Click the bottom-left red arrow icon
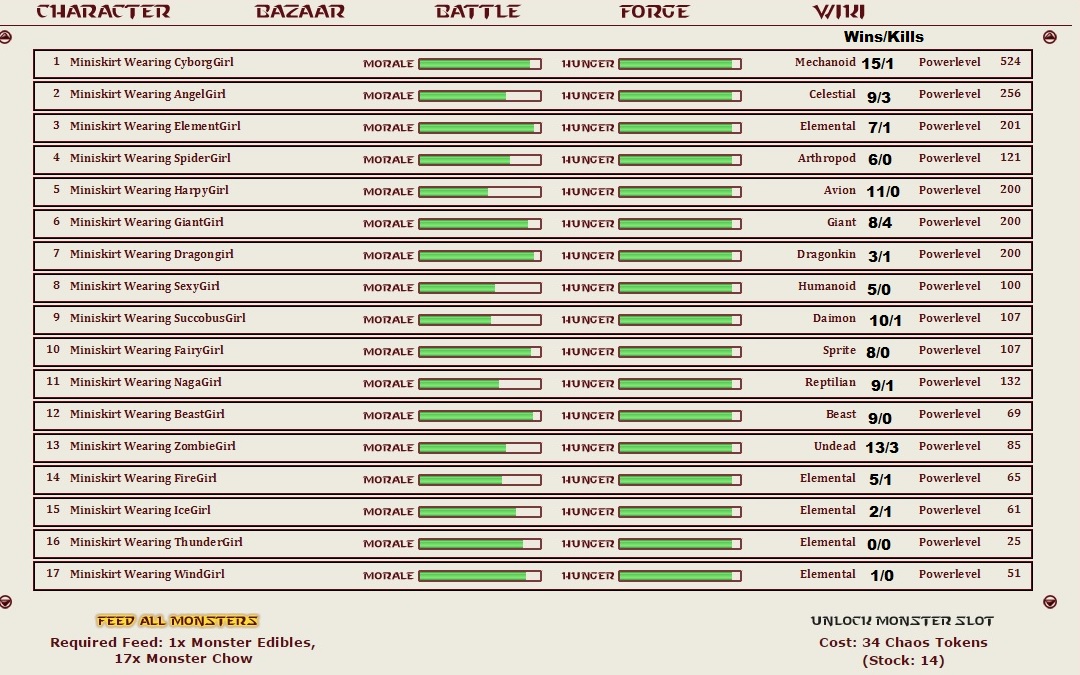This screenshot has width=1080, height=675. click(x=5, y=602)
